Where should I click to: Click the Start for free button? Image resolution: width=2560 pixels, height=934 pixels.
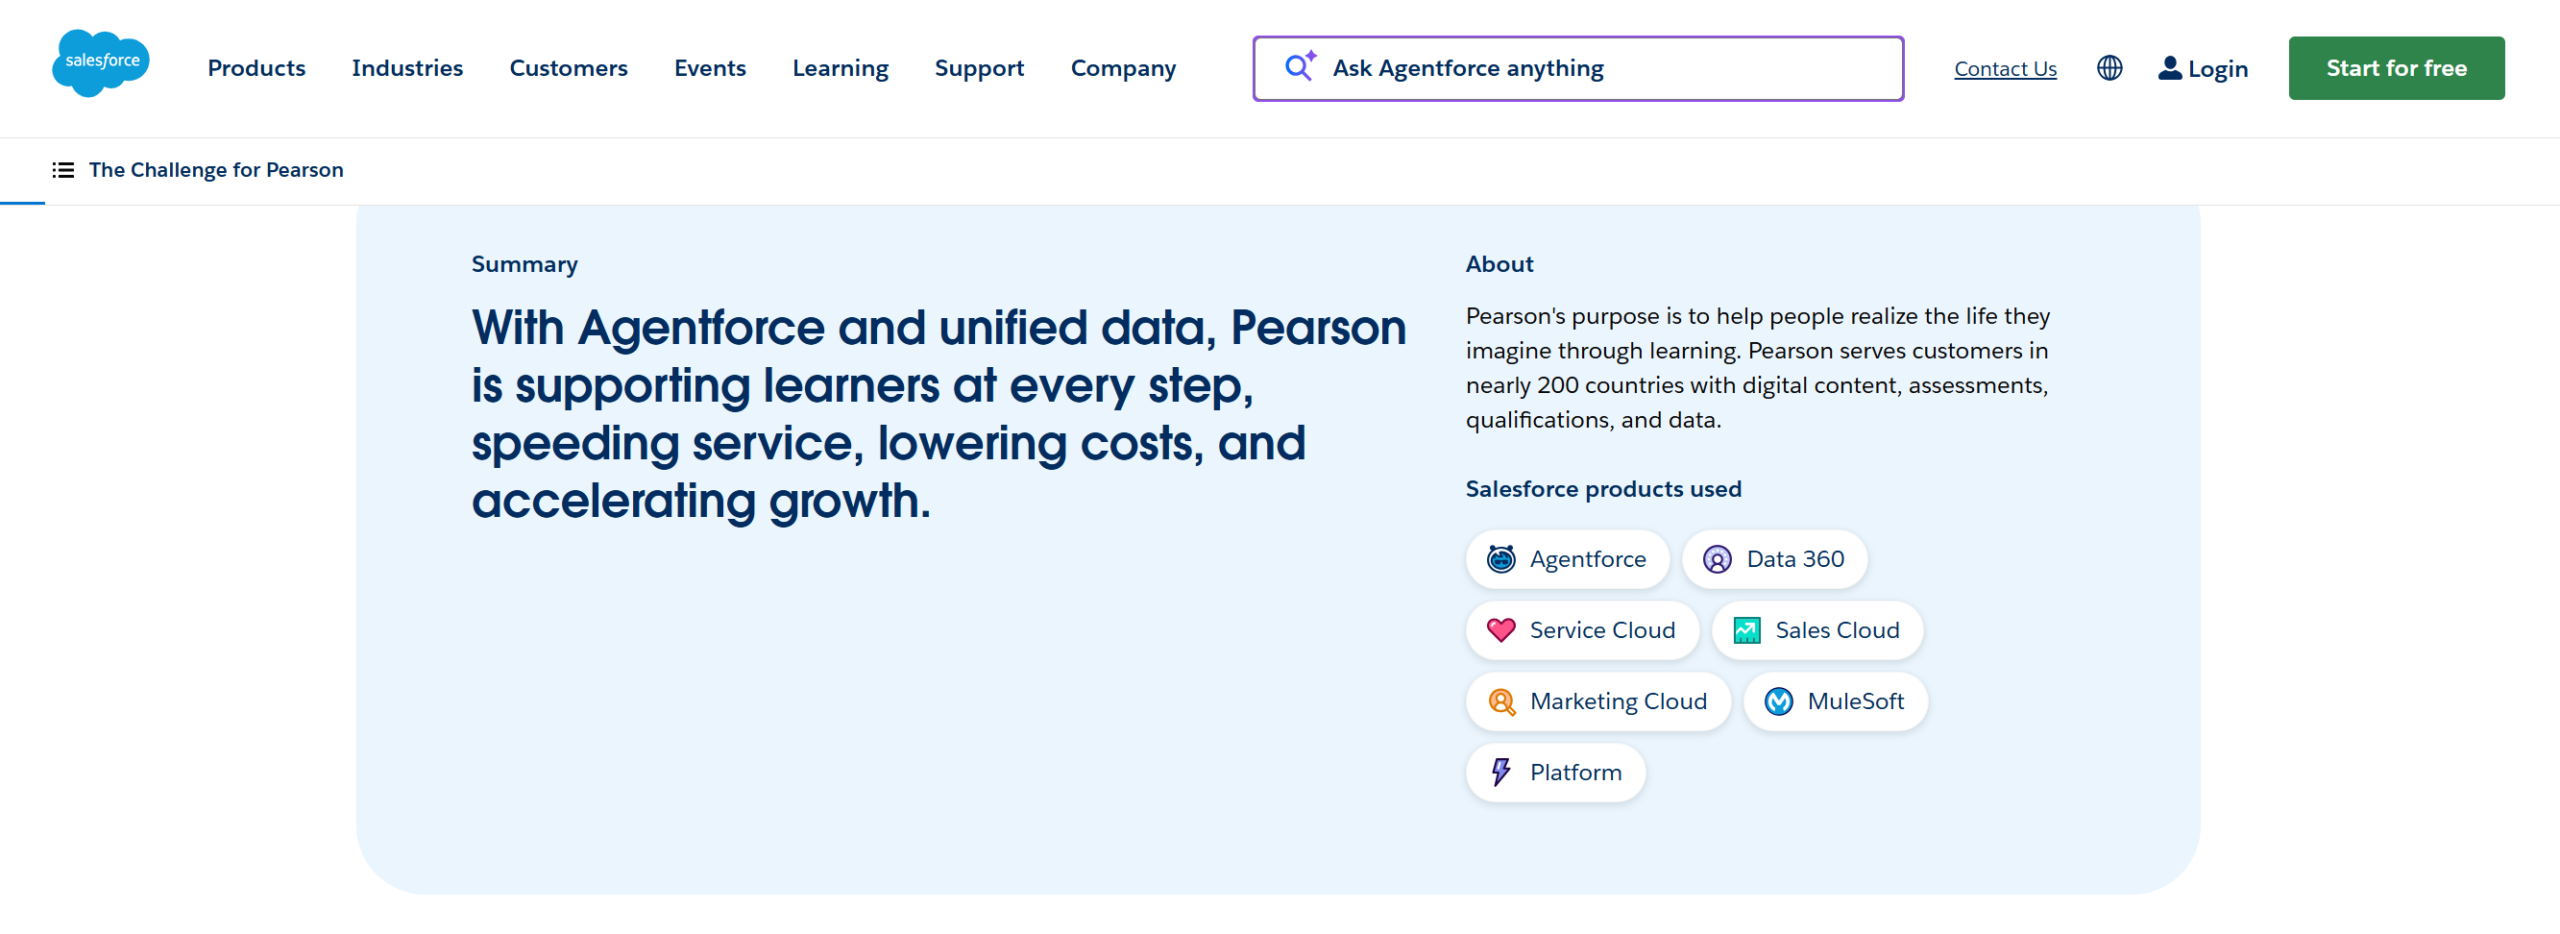click(2396, 68)
